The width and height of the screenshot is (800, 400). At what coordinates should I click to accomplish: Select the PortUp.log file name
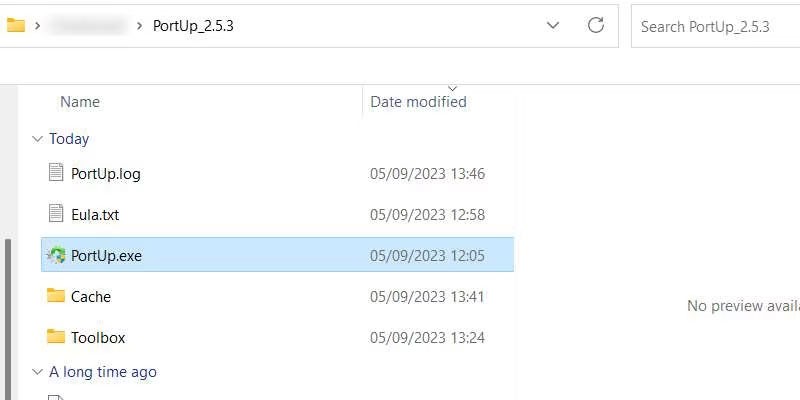106,173
